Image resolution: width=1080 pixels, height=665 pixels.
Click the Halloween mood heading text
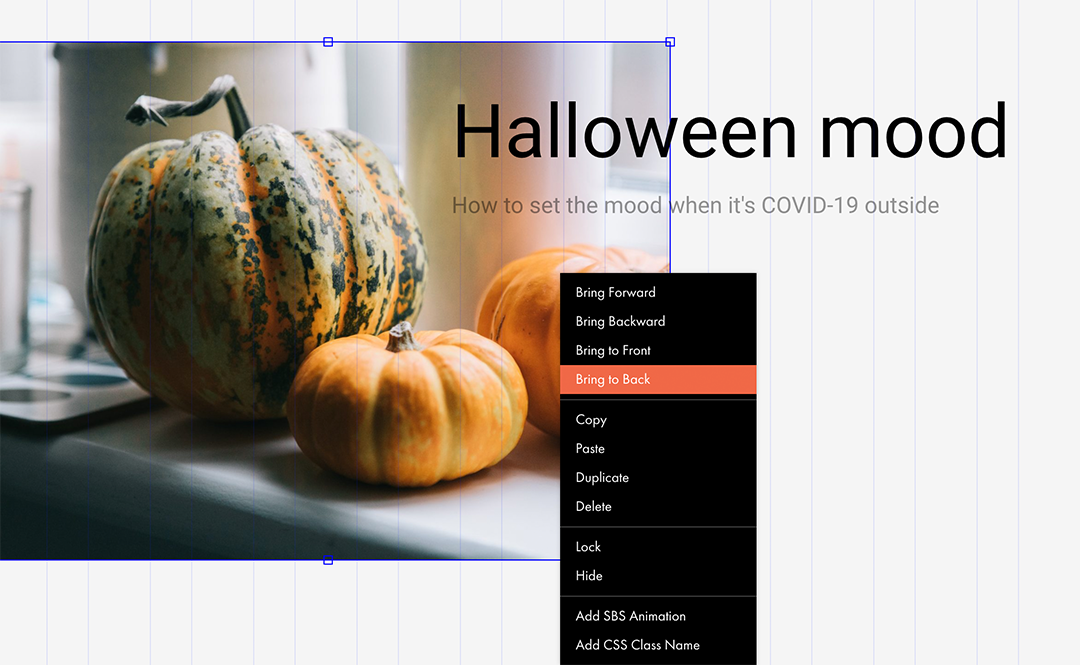coord(731,130)
